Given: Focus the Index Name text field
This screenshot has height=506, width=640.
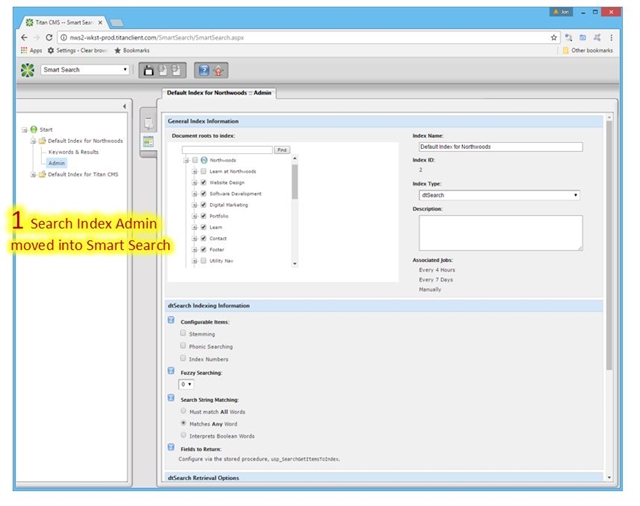Looking at the screenshot, I should (501, 147).
